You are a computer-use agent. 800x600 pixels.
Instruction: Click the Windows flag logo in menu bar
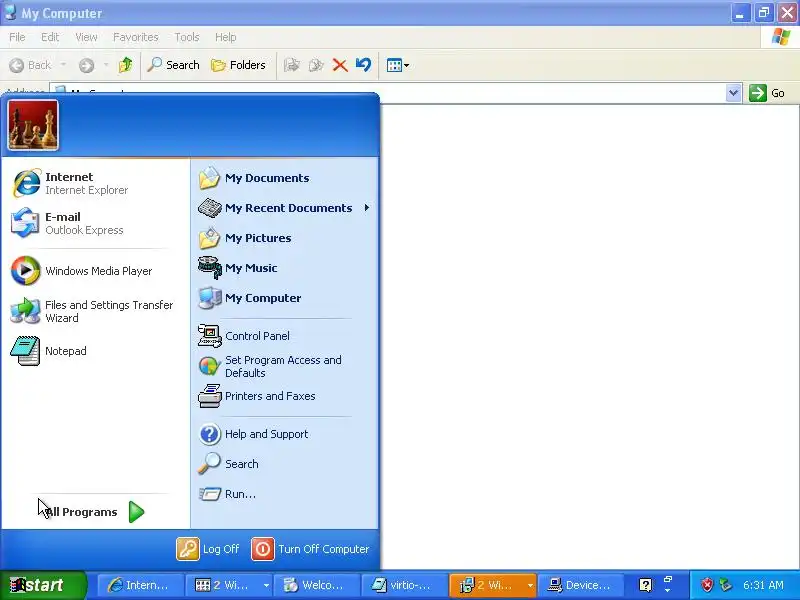pyautogui.click(x=781, y=37)
